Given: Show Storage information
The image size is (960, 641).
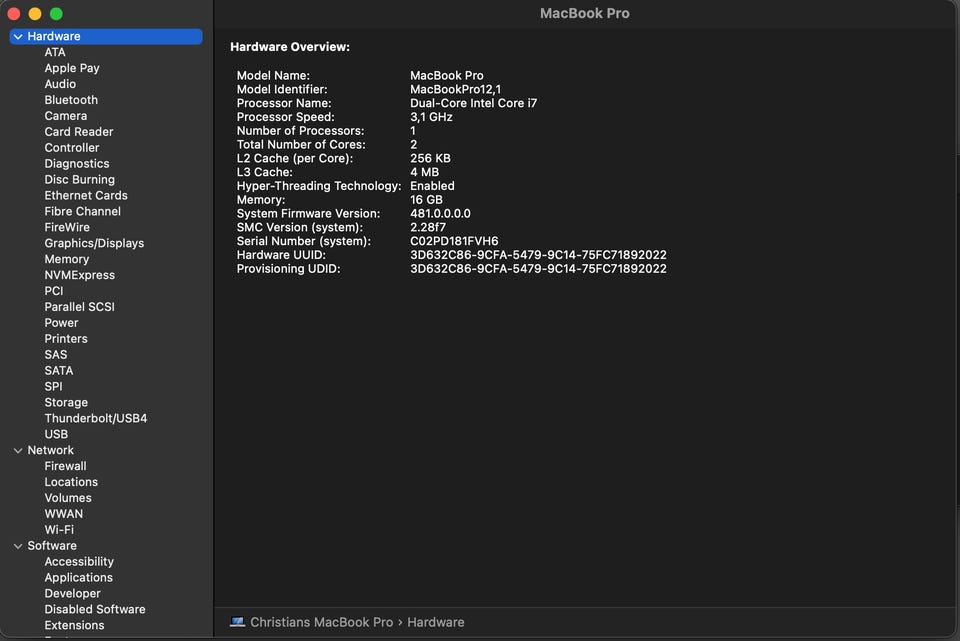Looking at the screenshot, I should [66, 402].
